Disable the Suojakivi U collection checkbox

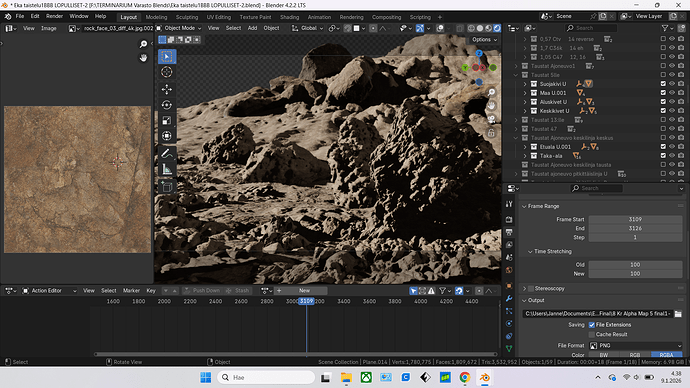(x=663, y=84)
